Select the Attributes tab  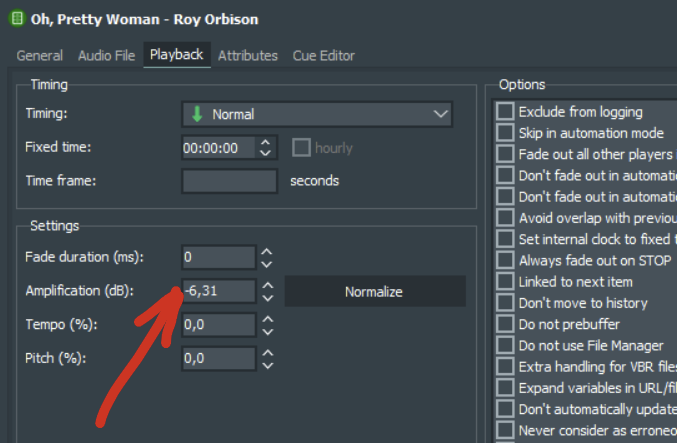248,56
